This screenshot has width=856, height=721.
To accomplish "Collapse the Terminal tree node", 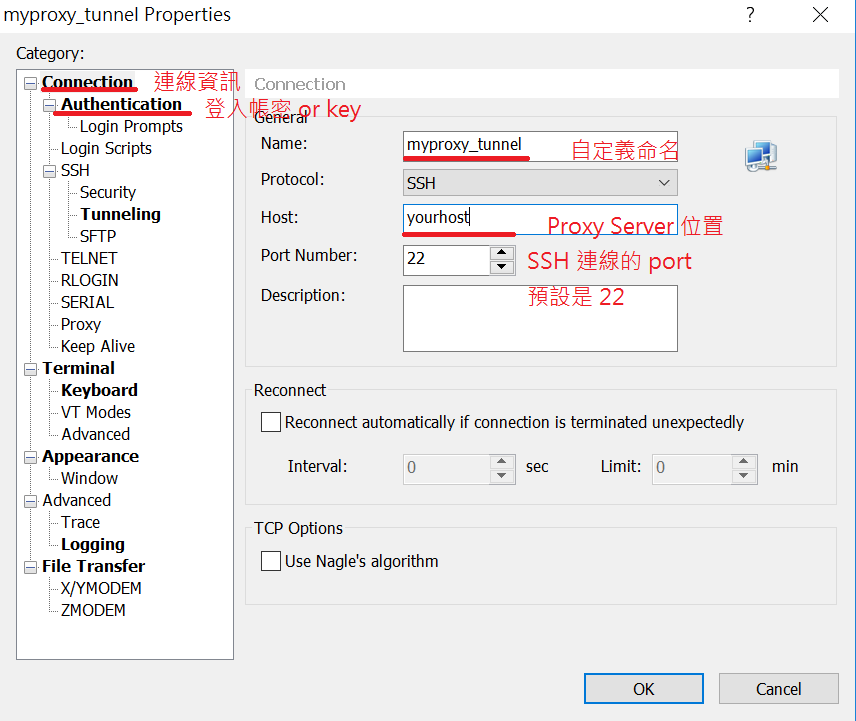I will tap(31, 369).
